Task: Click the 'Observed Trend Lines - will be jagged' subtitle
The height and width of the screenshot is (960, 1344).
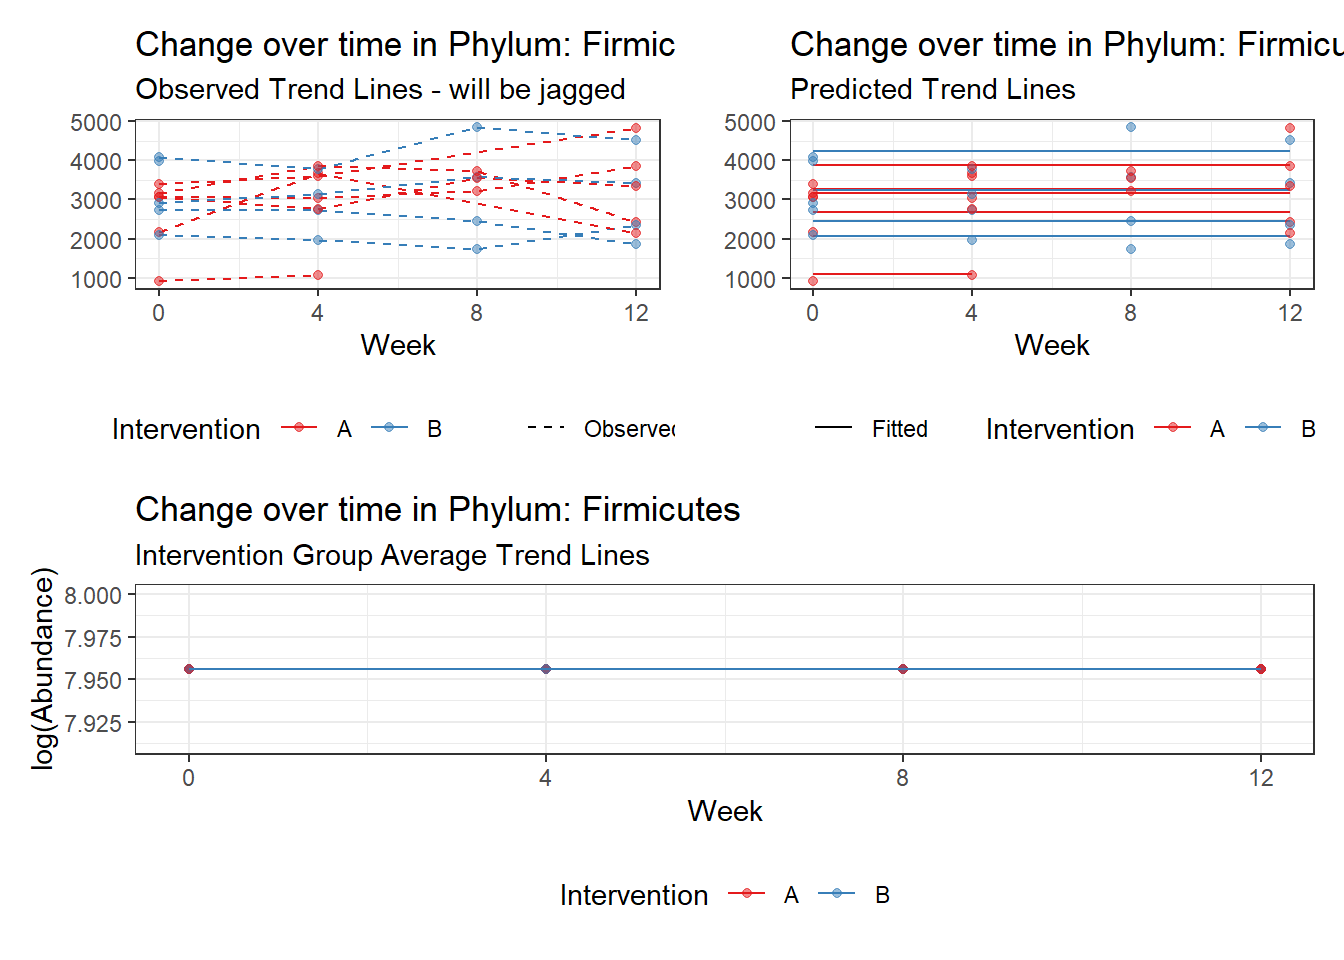Action: tap(380, 90)
